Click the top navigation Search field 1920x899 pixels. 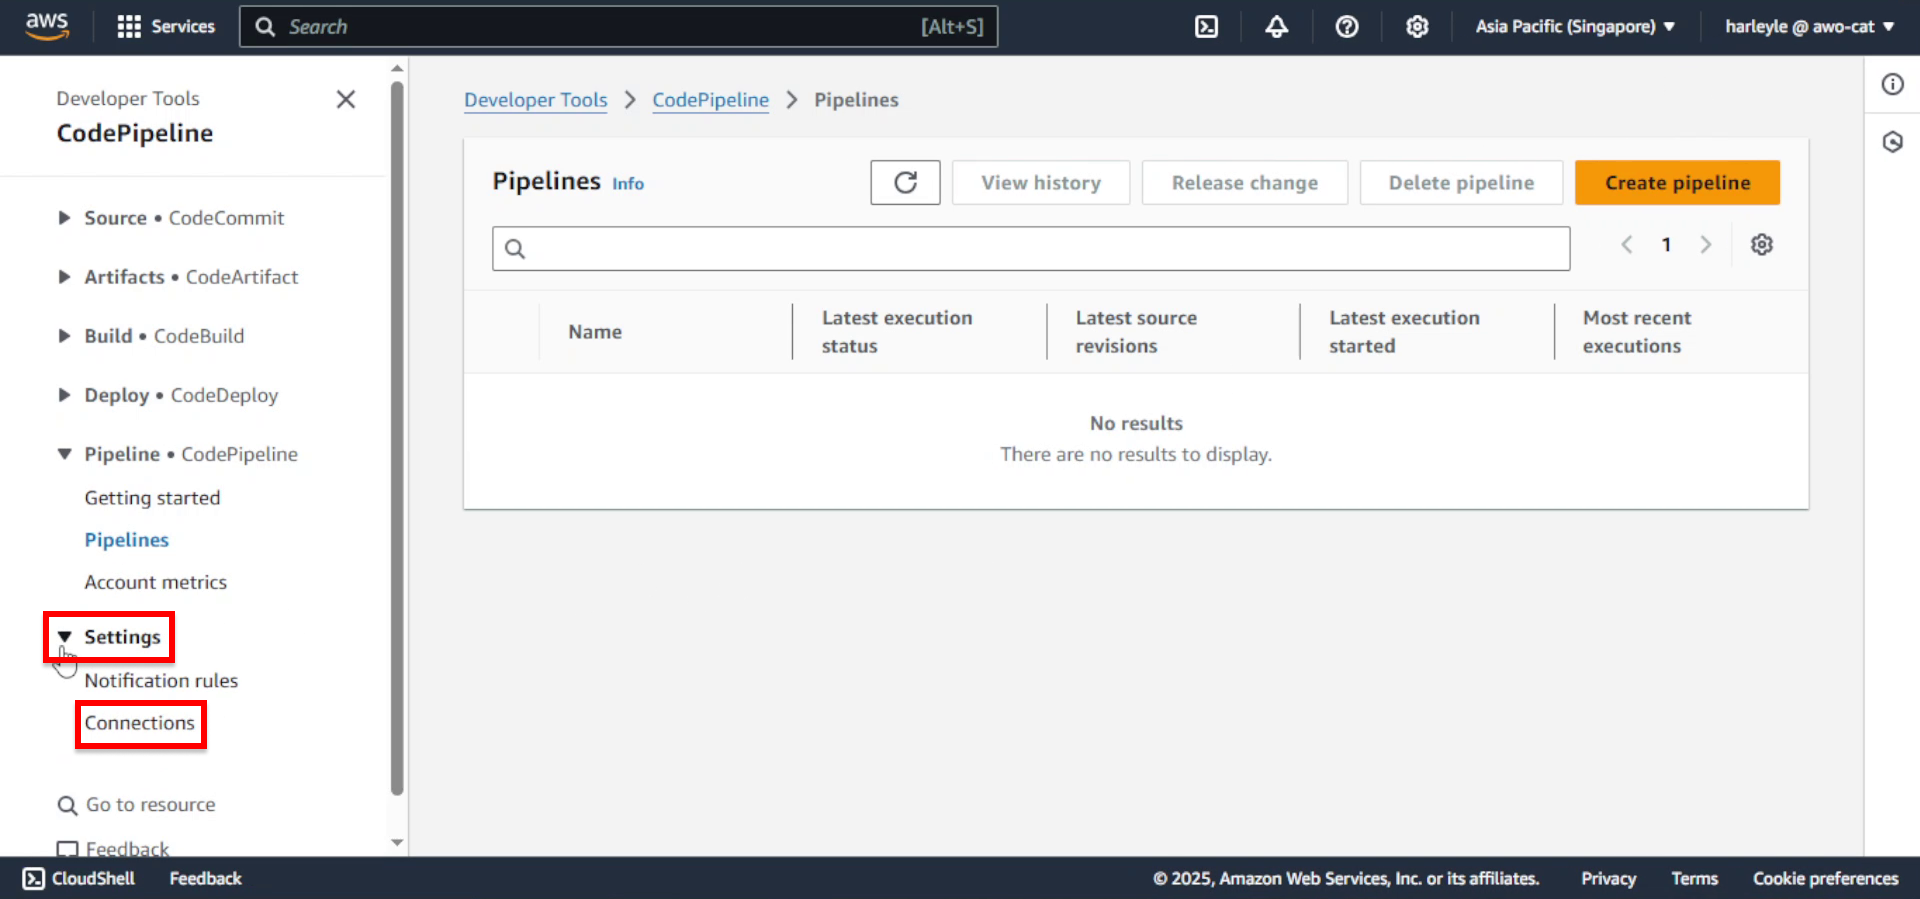(618, 27)
